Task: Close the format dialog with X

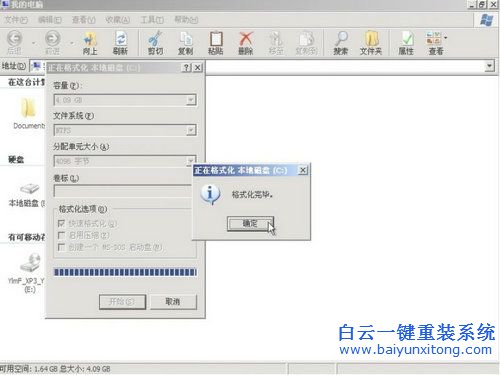Action: [198, 68]
